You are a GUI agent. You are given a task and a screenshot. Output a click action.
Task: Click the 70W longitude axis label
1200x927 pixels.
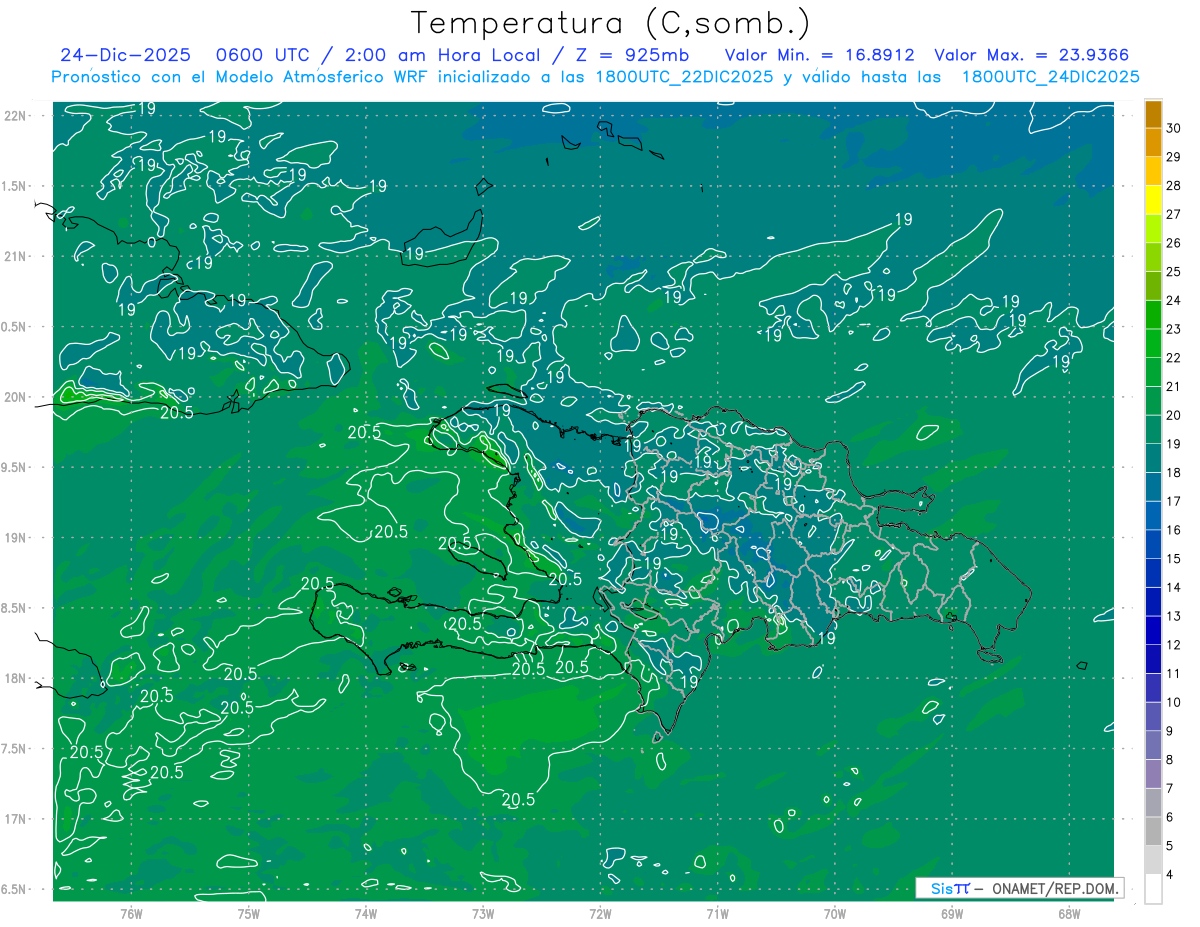click(x=835, y=914)
